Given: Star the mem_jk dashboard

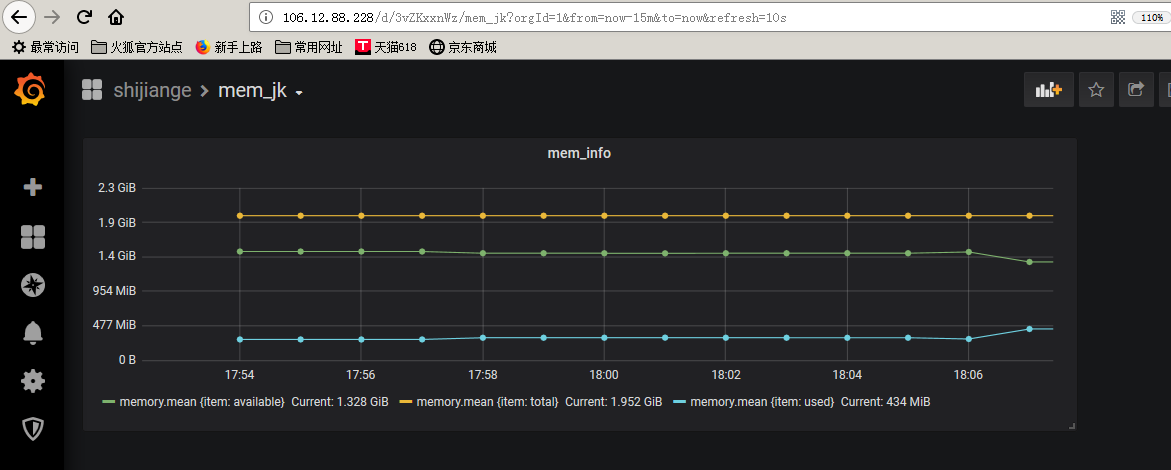Looking at the screenshot, I should click(1096, 90).
